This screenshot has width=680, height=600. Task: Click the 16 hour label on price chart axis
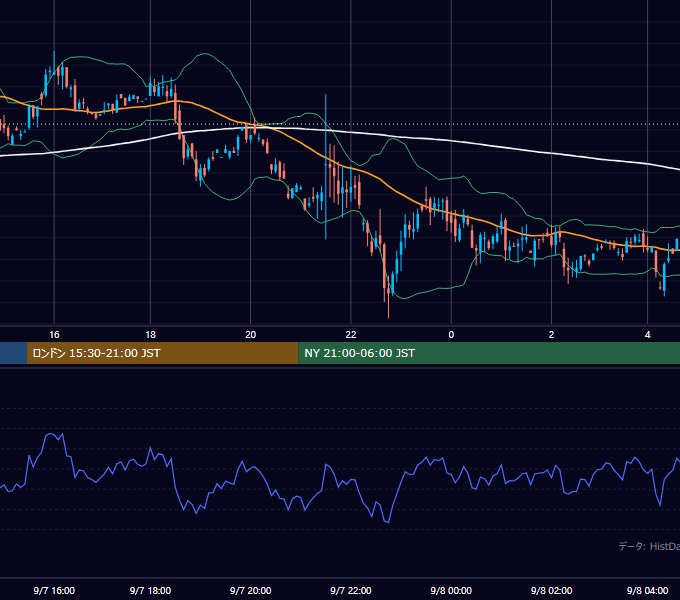pyautogui.click(x=54, y=335)
